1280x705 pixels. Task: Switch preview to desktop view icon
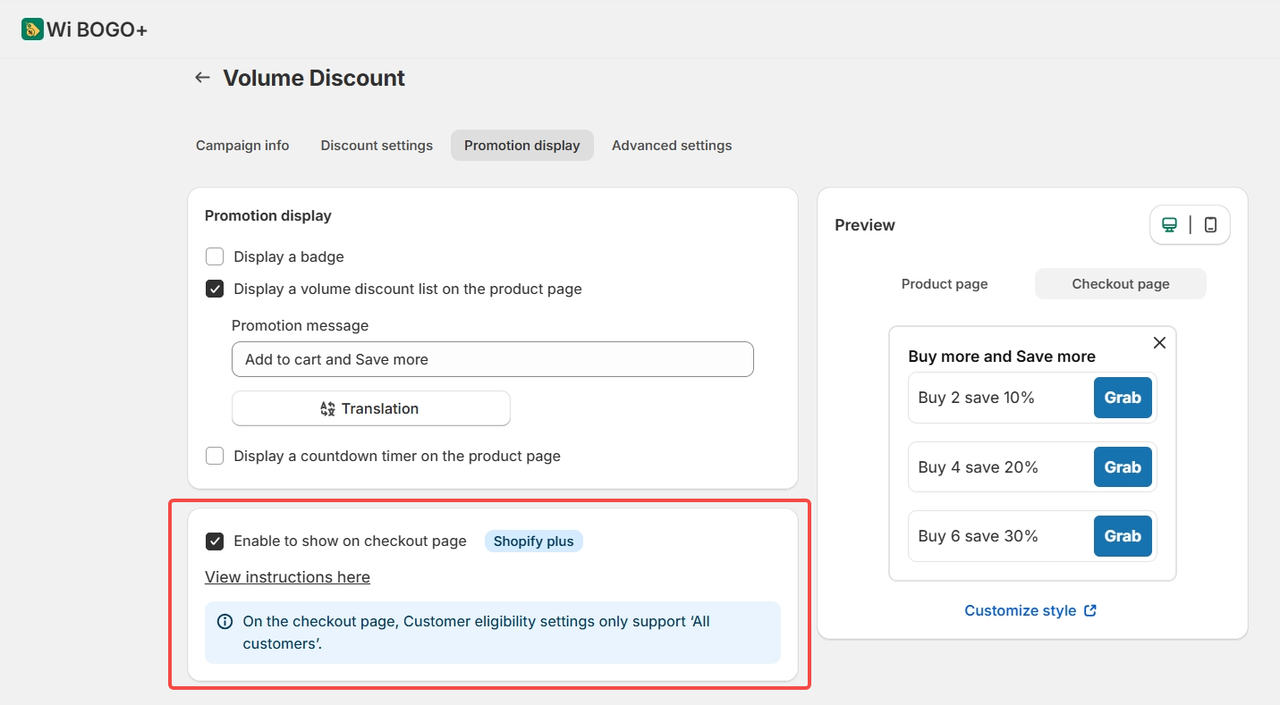tap(1169, 225)
